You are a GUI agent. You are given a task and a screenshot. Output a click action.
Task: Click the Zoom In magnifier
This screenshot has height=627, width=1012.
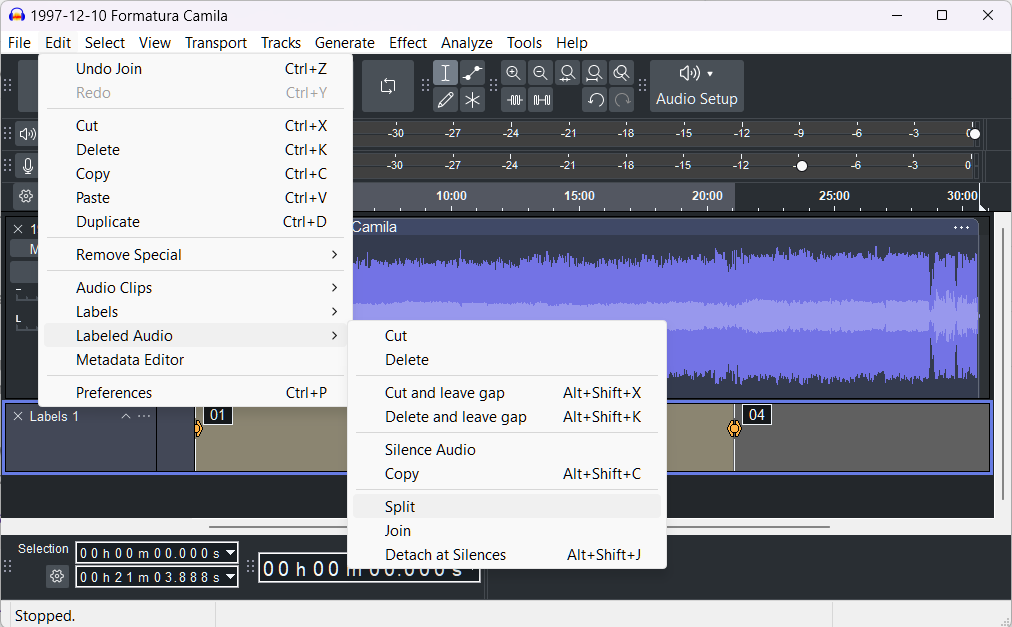pos(513,73)
